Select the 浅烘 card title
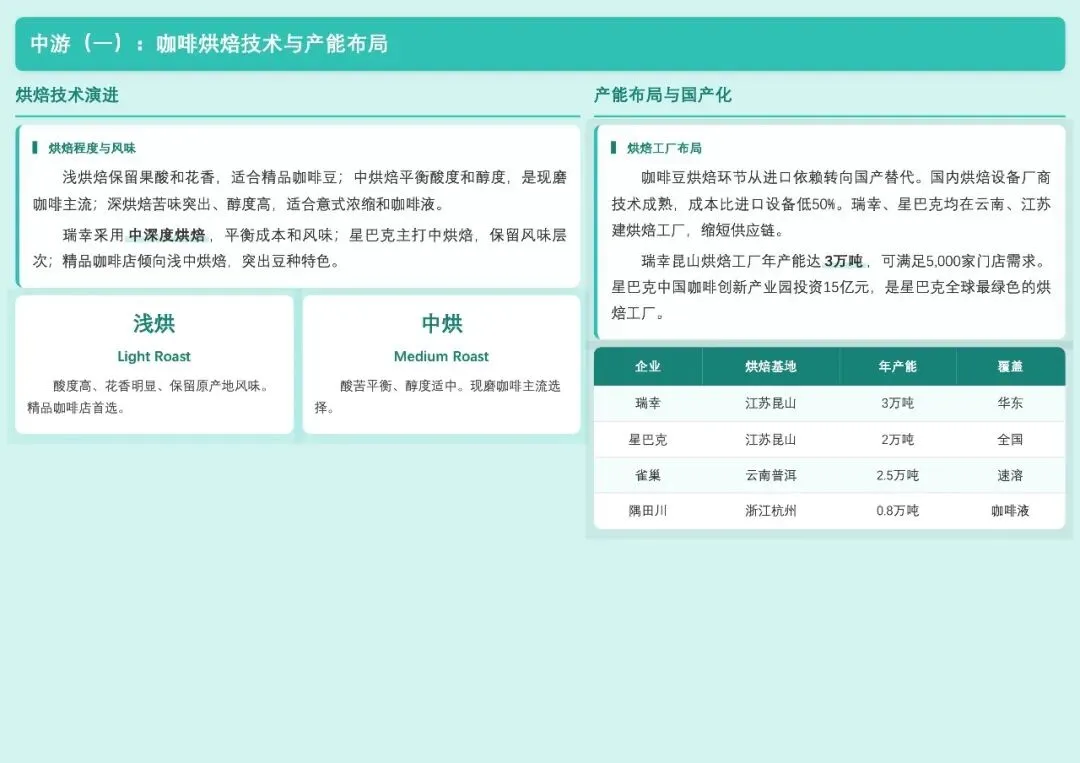The image size is (1080, 763). pos(154,323)
